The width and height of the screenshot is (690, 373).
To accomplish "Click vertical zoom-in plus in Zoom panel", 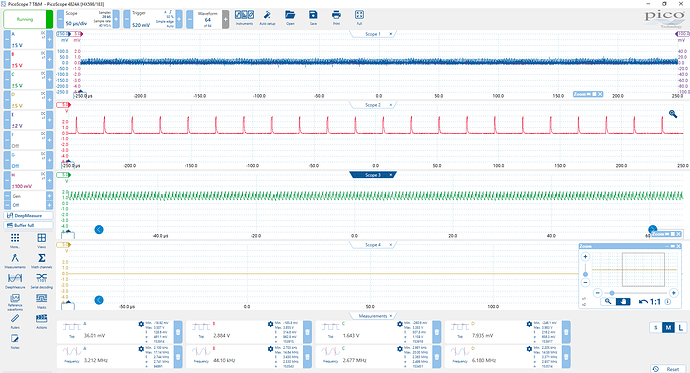I will pyautogui.click(x=585, y=257).
